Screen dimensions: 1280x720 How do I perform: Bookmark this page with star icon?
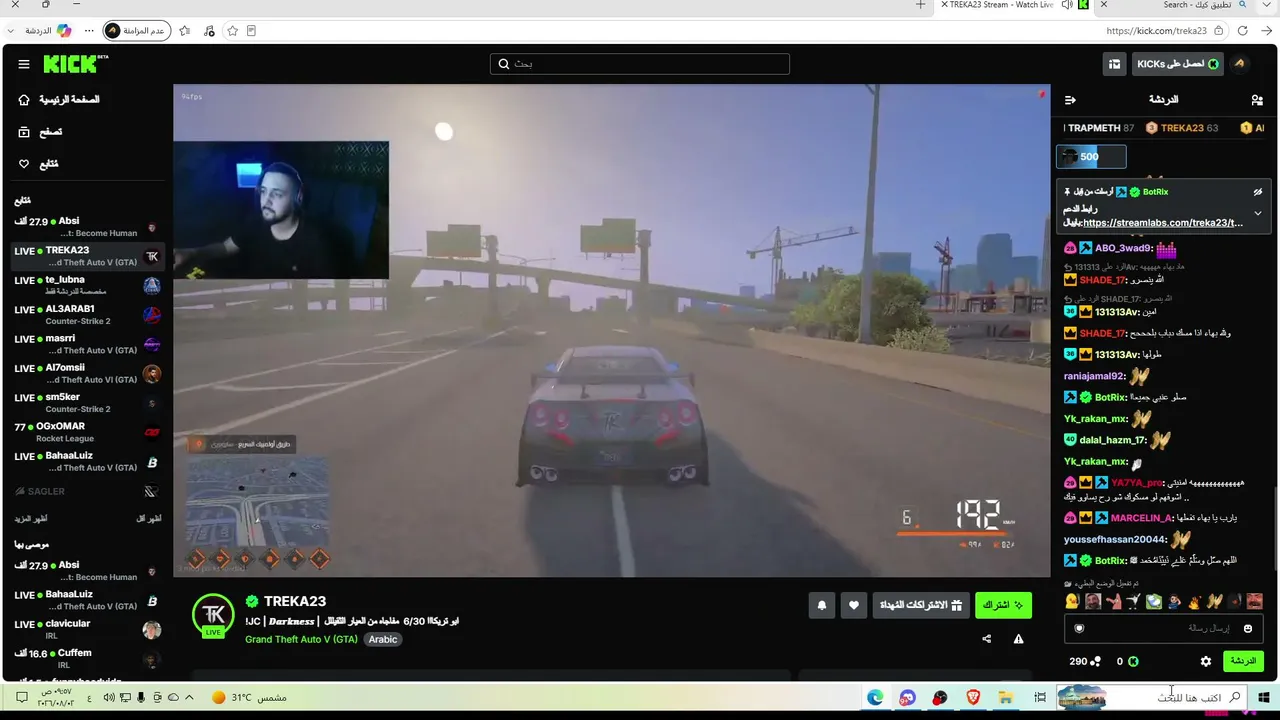(233, 31)
